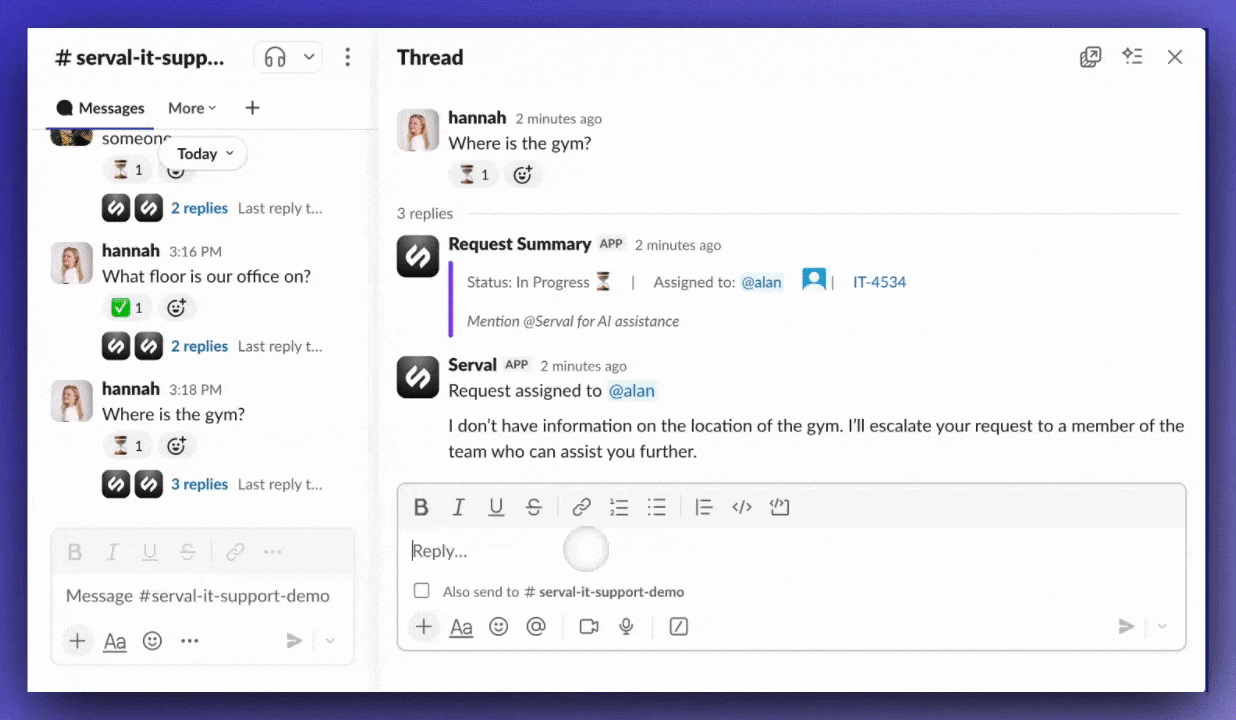
Task: Click the IT-4534 ticket link
Action: pos(879,282)
